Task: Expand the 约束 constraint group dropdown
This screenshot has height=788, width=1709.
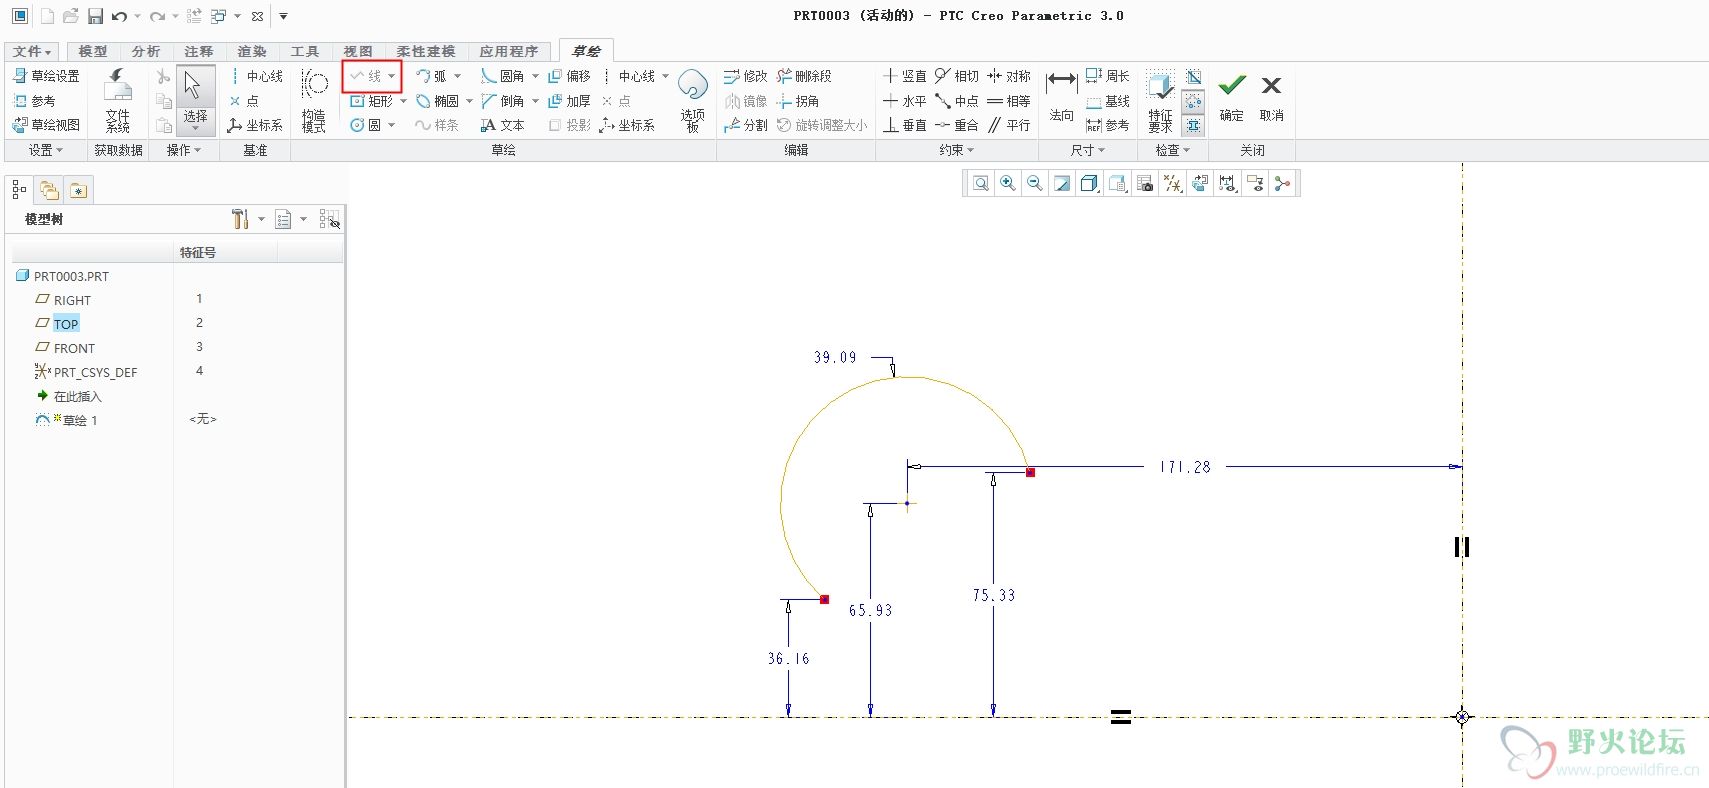Action: click(956, 150)
